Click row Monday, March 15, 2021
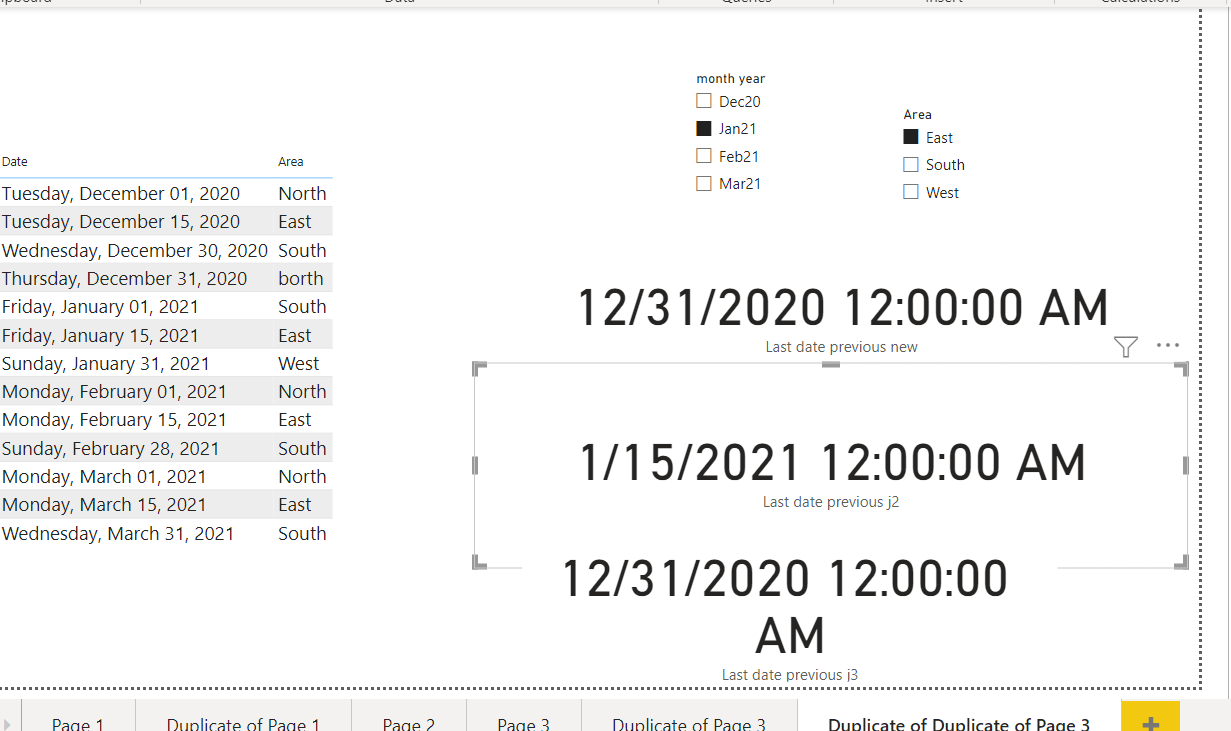 166,505
